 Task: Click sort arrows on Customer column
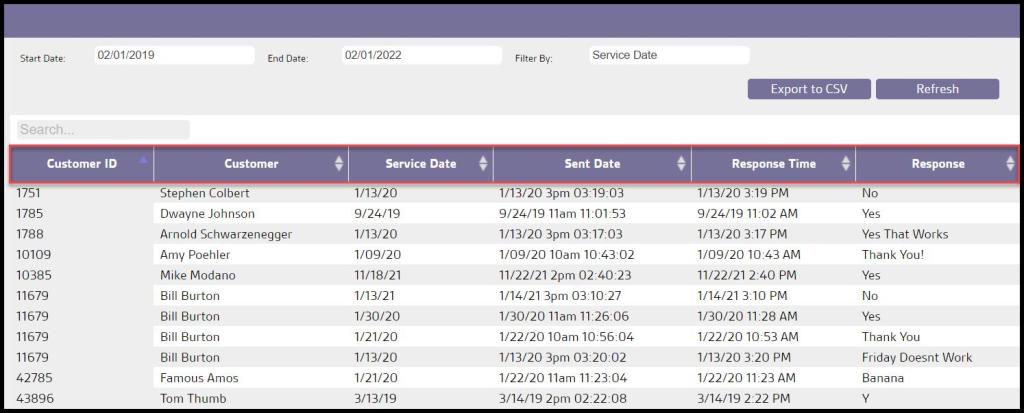point(339,164)
